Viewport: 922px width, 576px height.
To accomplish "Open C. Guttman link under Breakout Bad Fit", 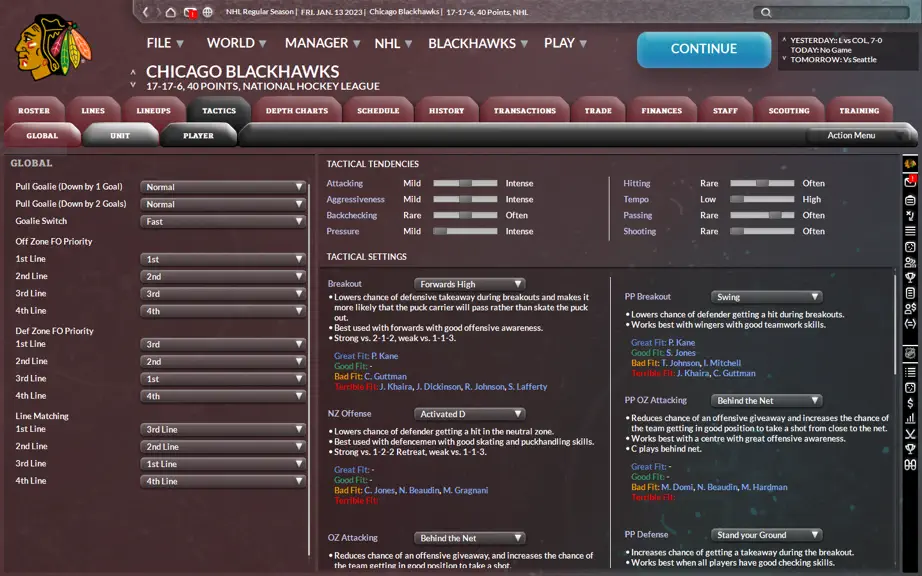I will 385,376.
